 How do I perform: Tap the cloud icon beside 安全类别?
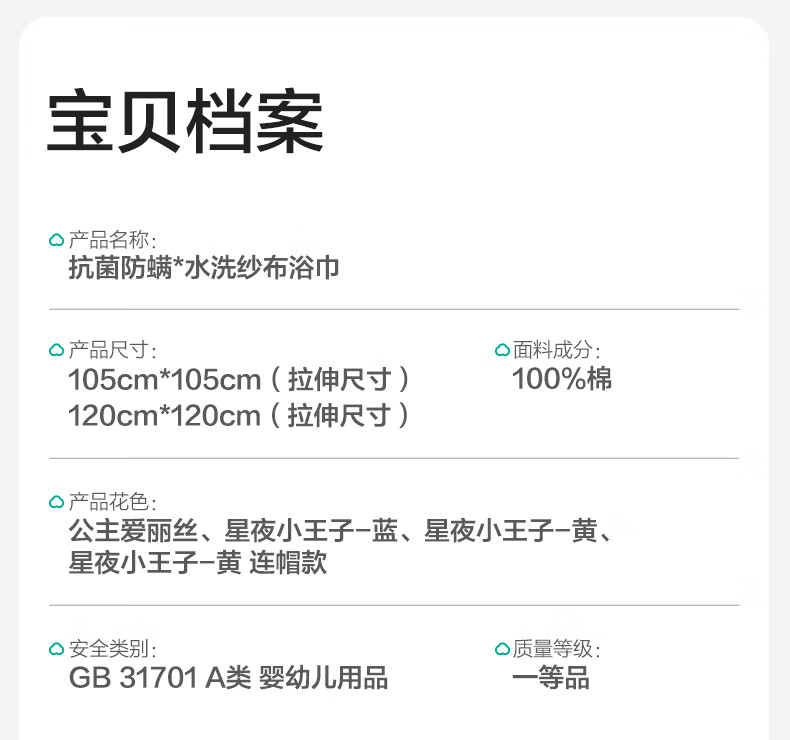point(56,650)
